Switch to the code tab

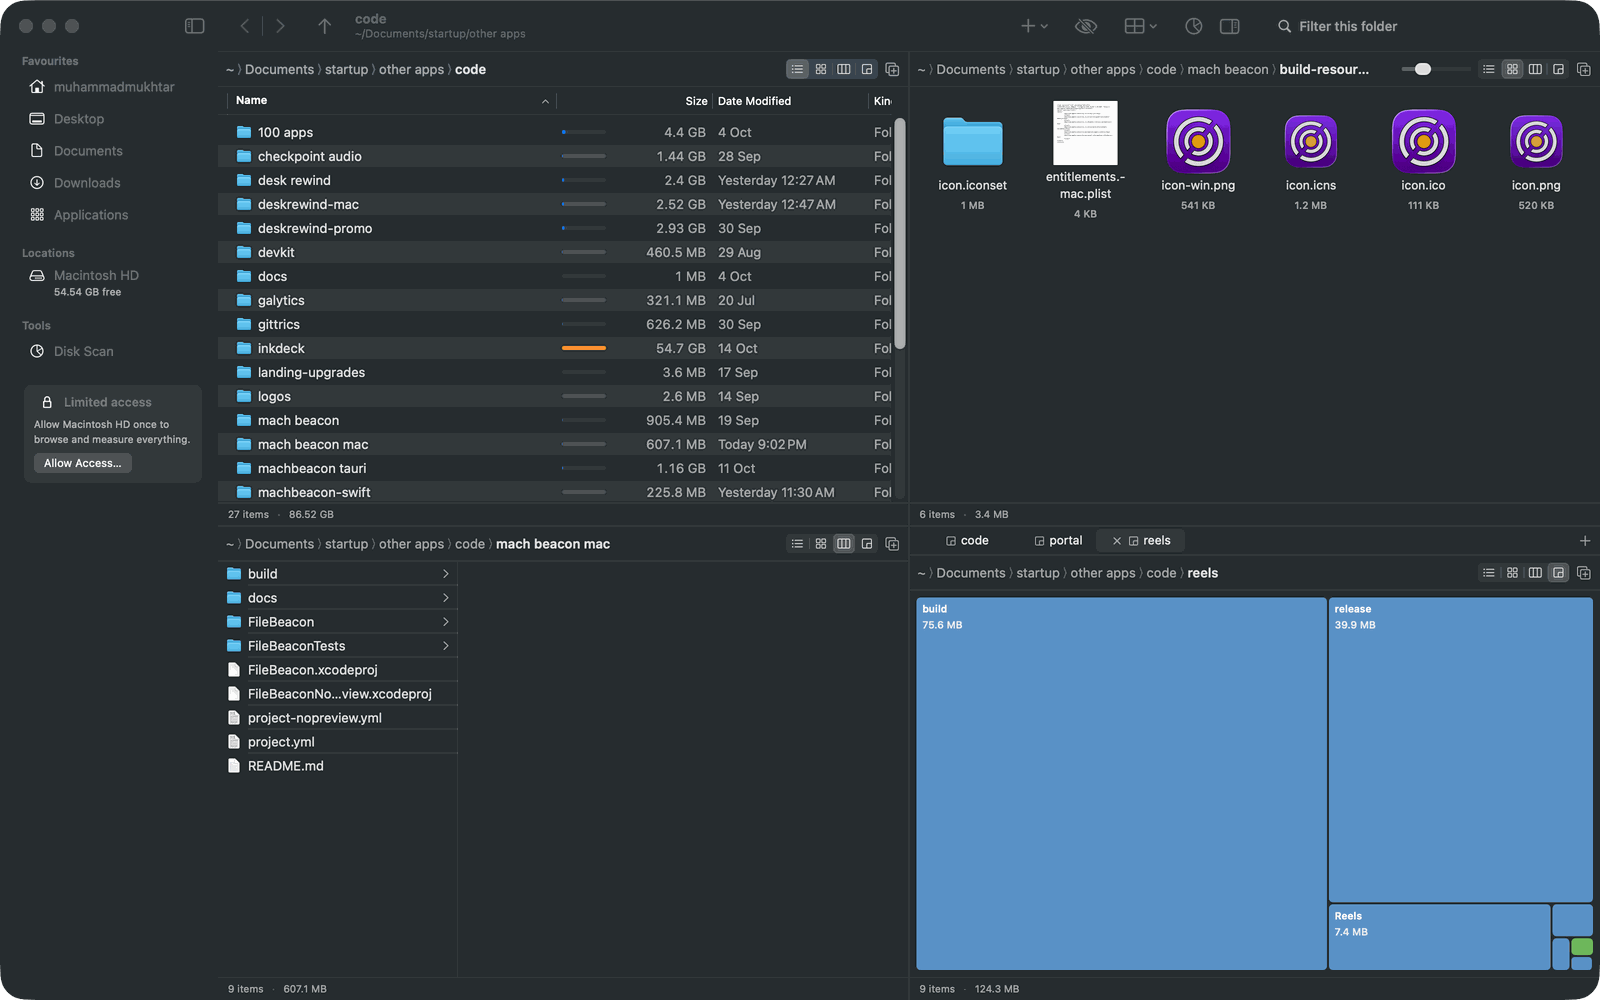point(967,541)
